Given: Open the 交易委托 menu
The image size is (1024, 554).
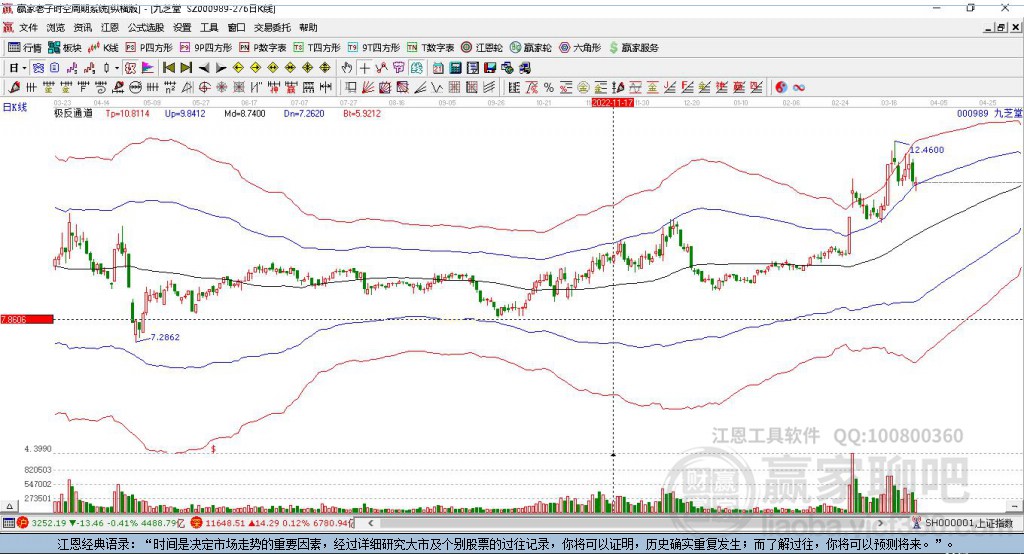Looking at the screenshot, I should click(x=272, y=27).
